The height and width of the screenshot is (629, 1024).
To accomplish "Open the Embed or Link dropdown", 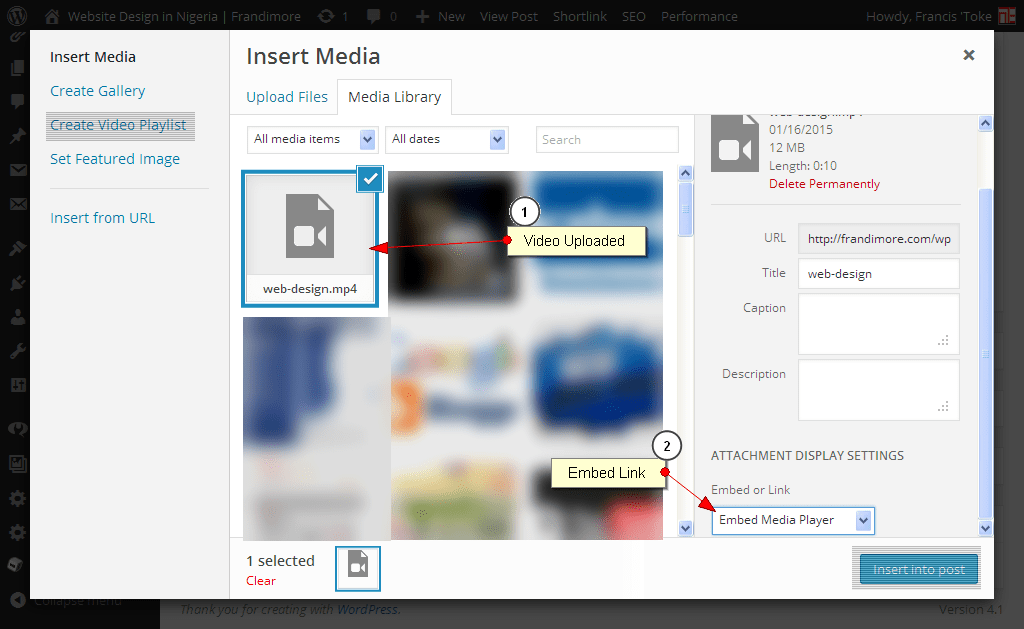I will 793,520.
